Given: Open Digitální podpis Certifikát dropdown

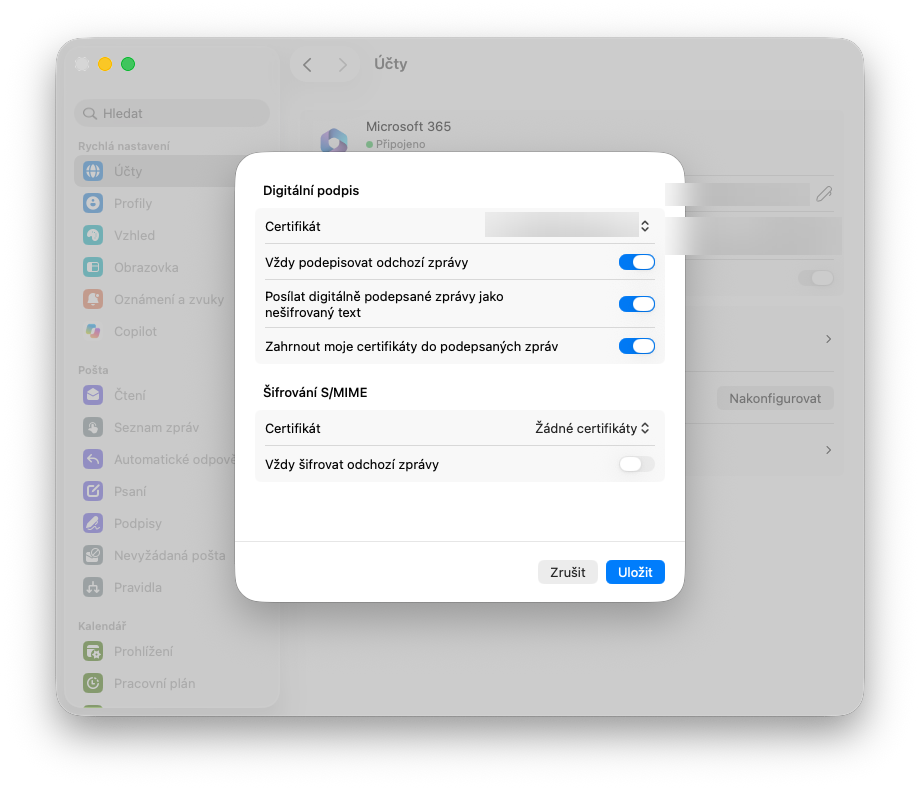Looking at the screenshot, I should coord(568,226).
